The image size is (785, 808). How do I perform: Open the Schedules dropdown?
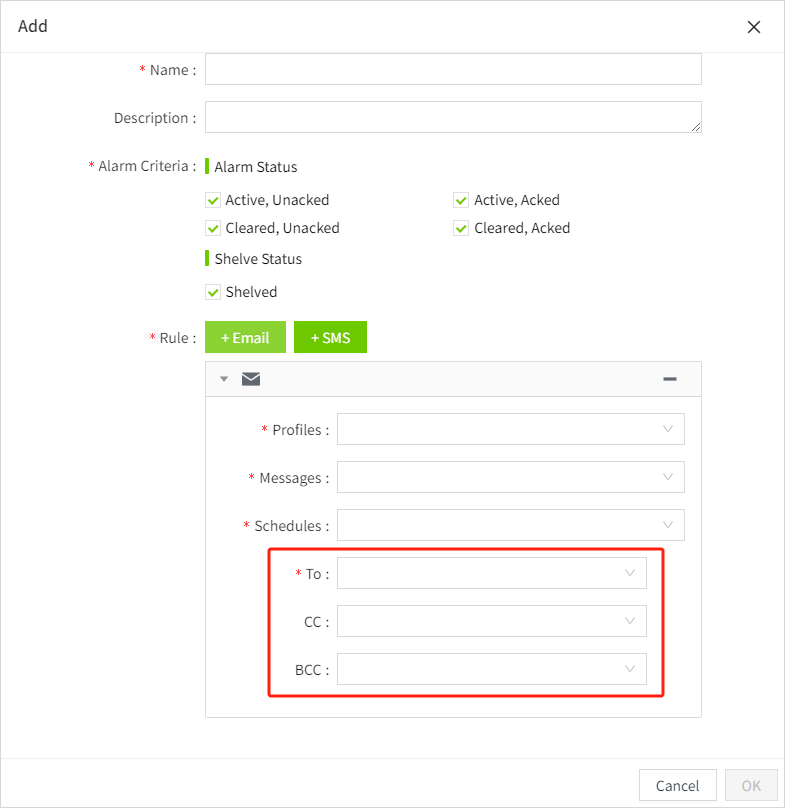510,525
